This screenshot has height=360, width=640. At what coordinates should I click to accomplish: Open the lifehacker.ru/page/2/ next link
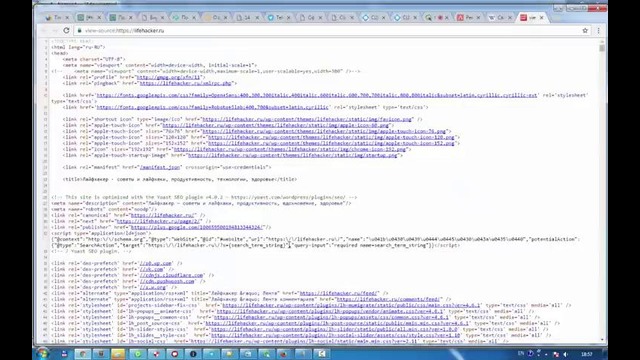[x=159, y=221]
